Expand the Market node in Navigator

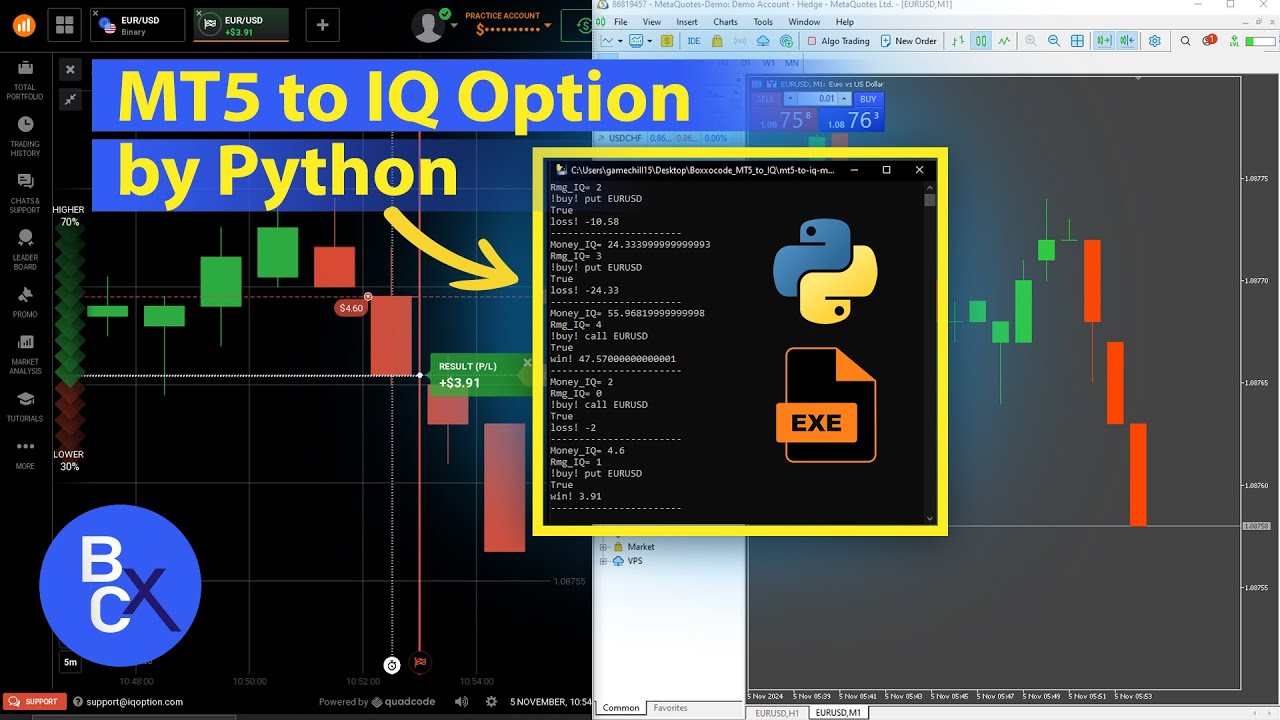click(x=603, y=547)
